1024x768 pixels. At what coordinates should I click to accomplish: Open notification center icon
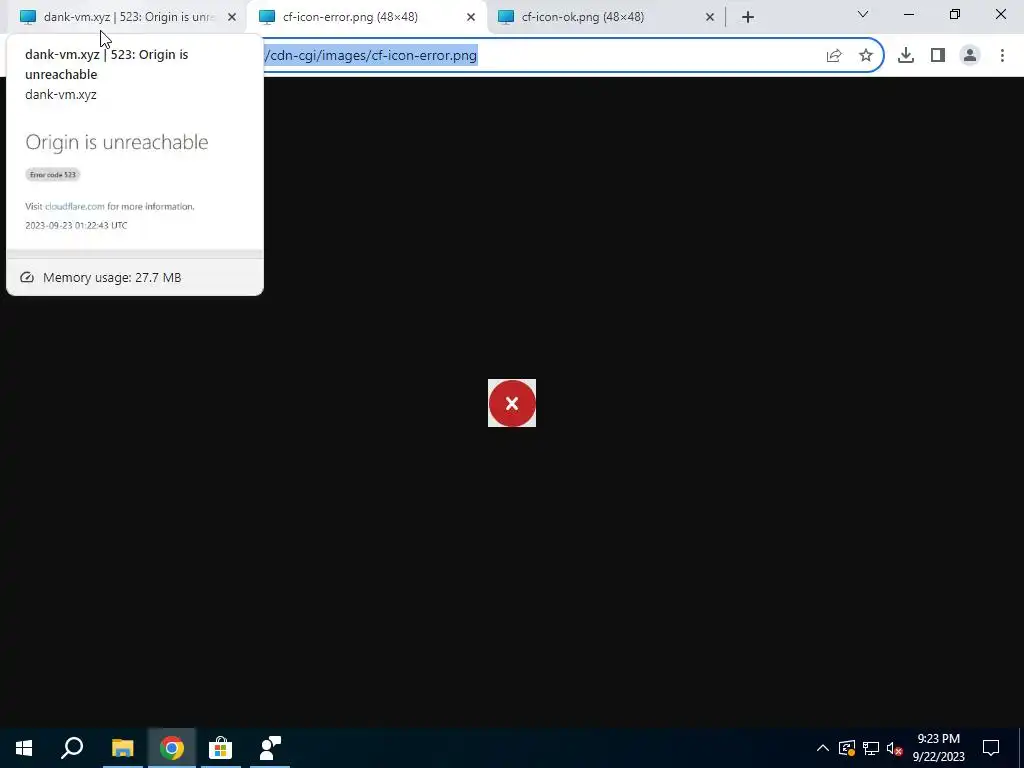(x=991, y=748)
